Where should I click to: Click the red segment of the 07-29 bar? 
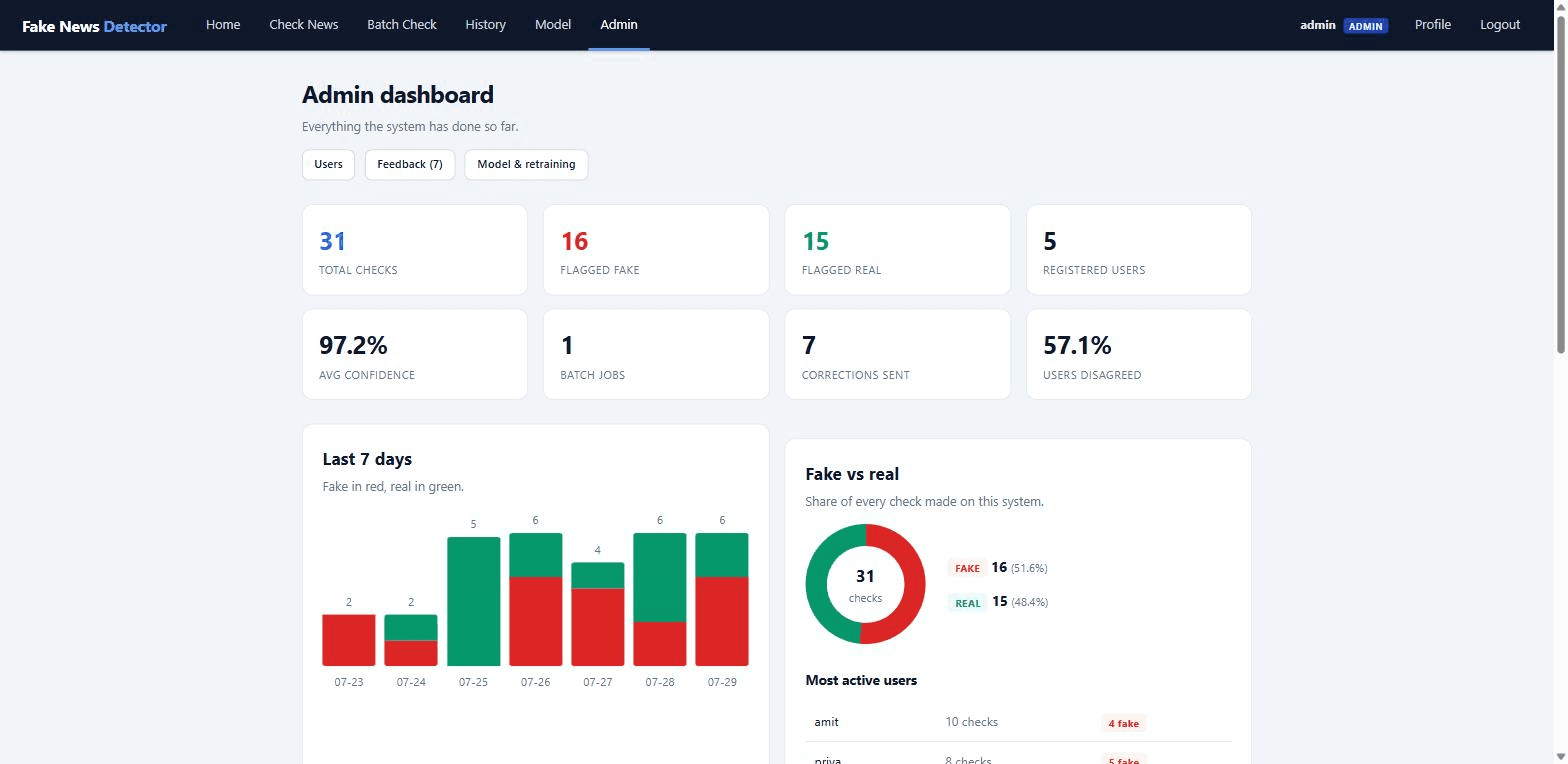pyautogui.click(x=722, y=621)
